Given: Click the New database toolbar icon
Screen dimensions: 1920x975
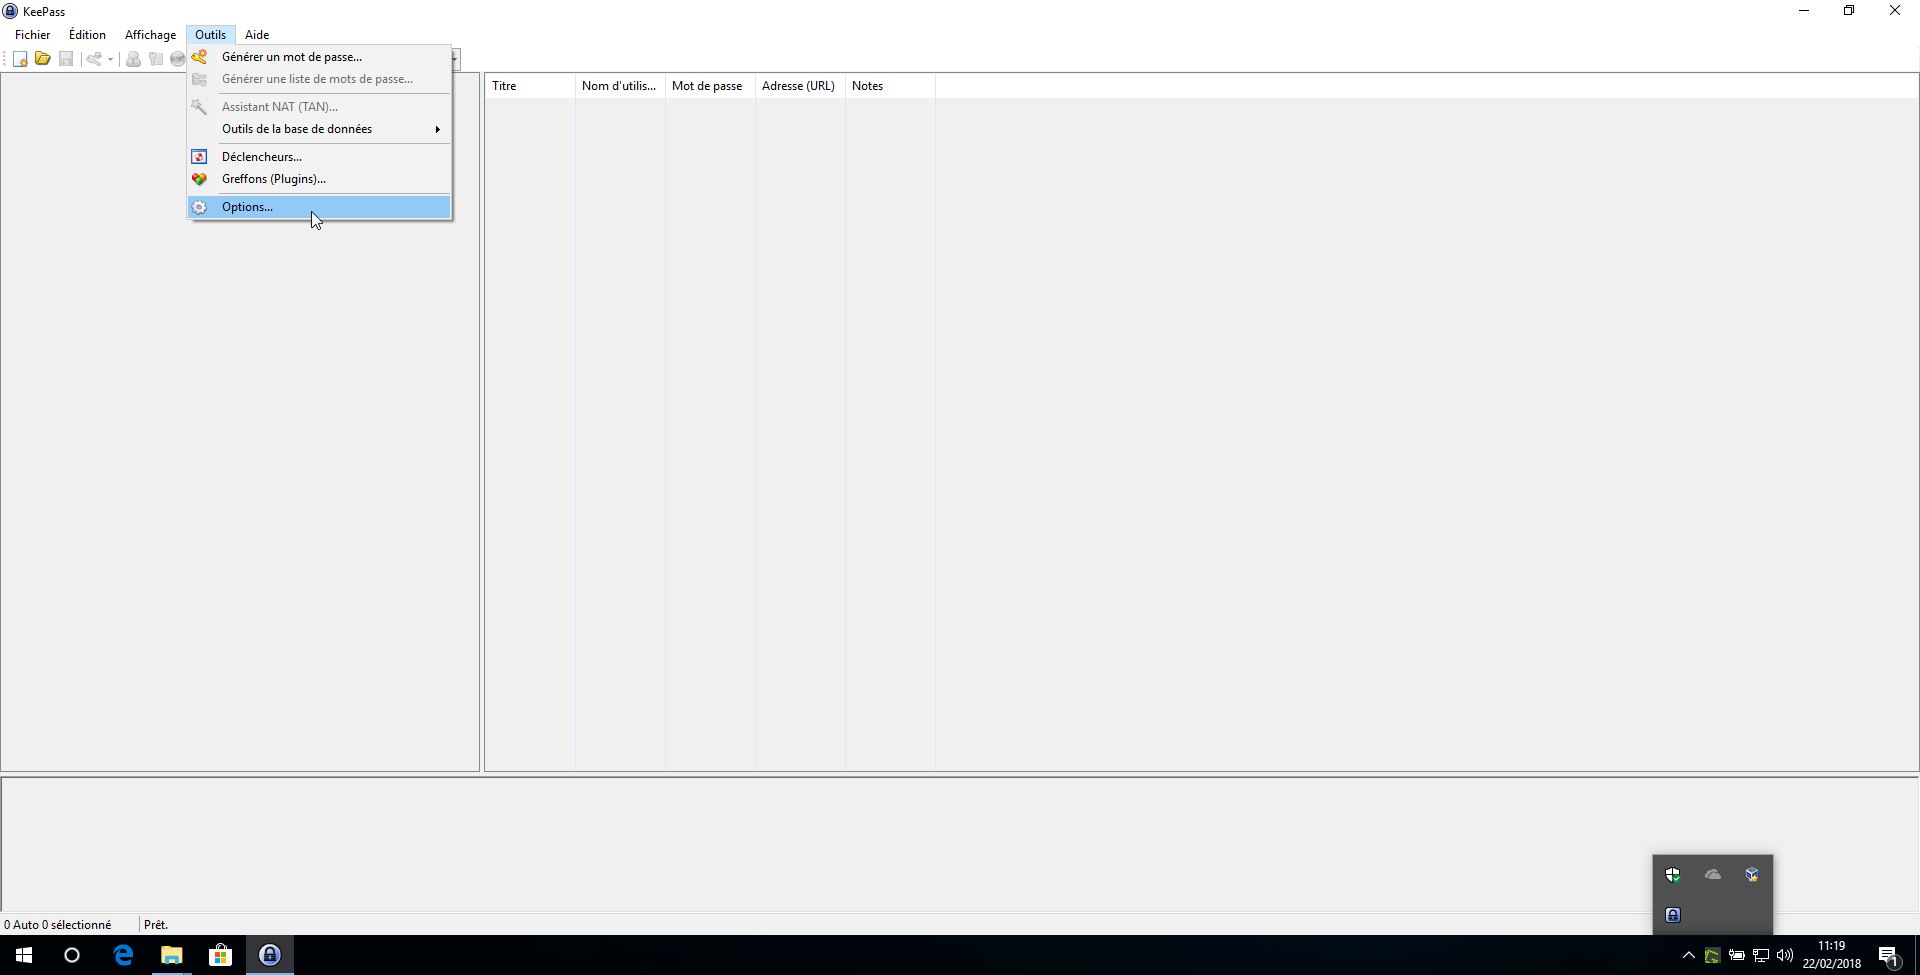Looking at the screenshot, I should click(20, 59).
